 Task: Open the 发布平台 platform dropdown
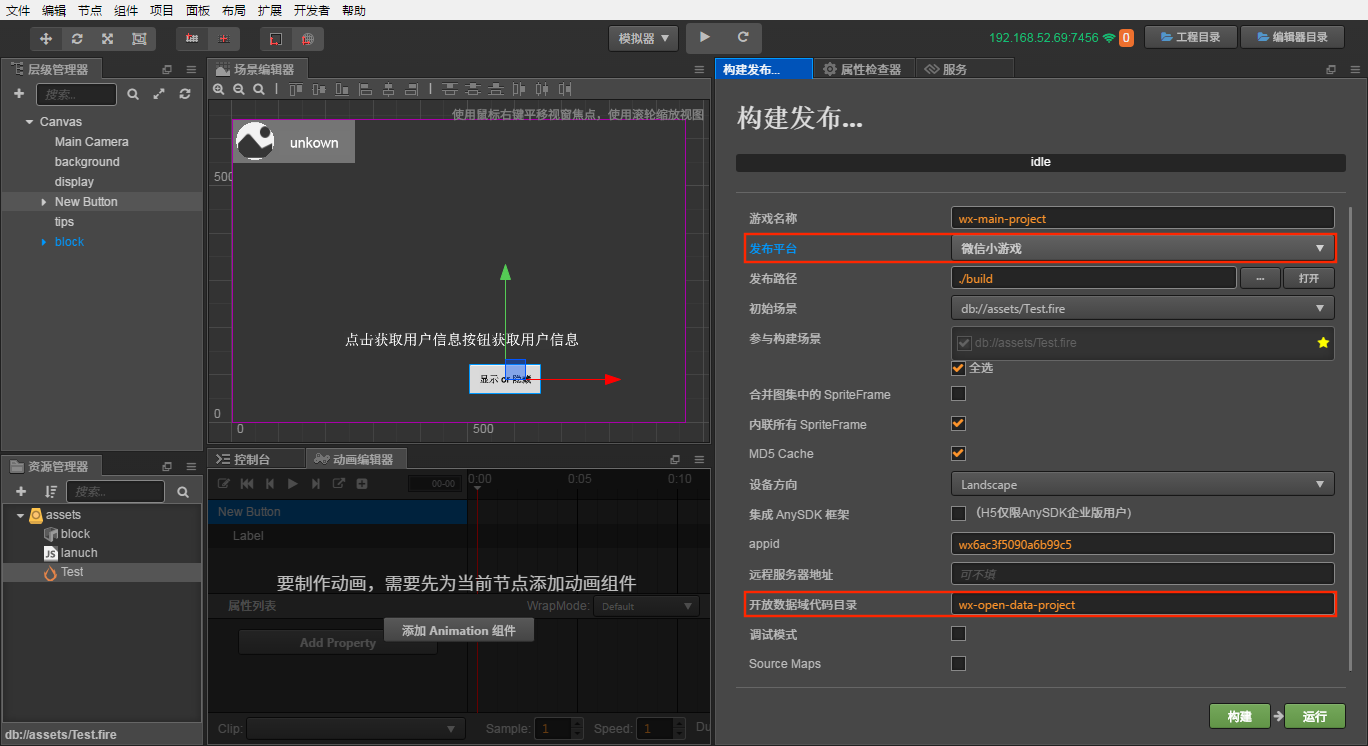coord(1142,248)
